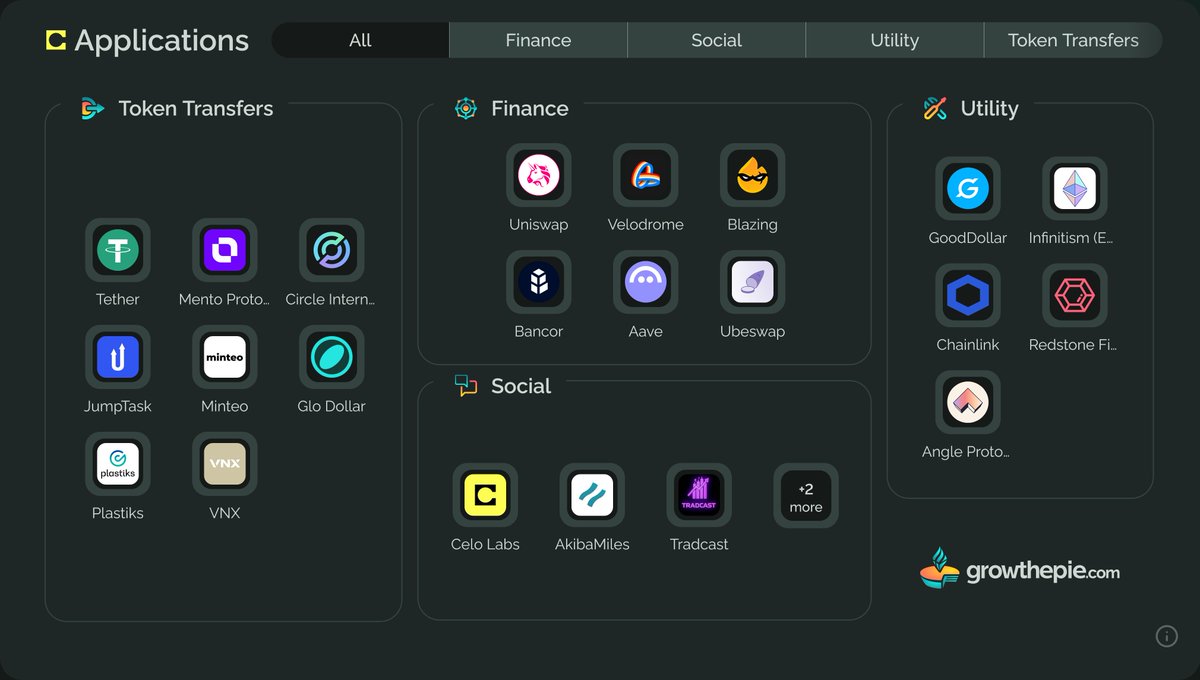Click the "Celo Labs" label
The width and height of the screenshot is (1200, 680).
coord(485,544)
